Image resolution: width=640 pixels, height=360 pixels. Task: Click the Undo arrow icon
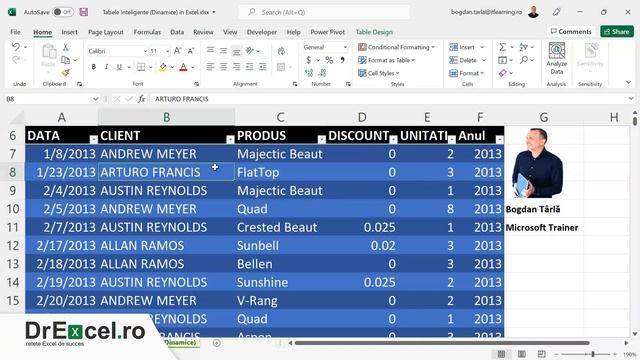(16, 47)
